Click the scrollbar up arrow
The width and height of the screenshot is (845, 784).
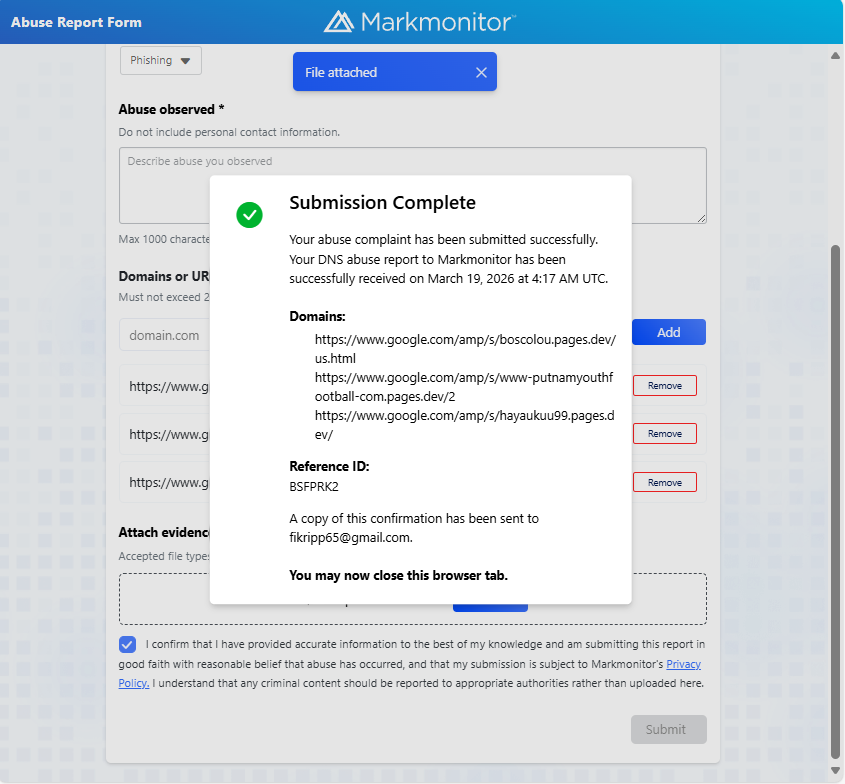pyautogui.click(x=835, y=55)
